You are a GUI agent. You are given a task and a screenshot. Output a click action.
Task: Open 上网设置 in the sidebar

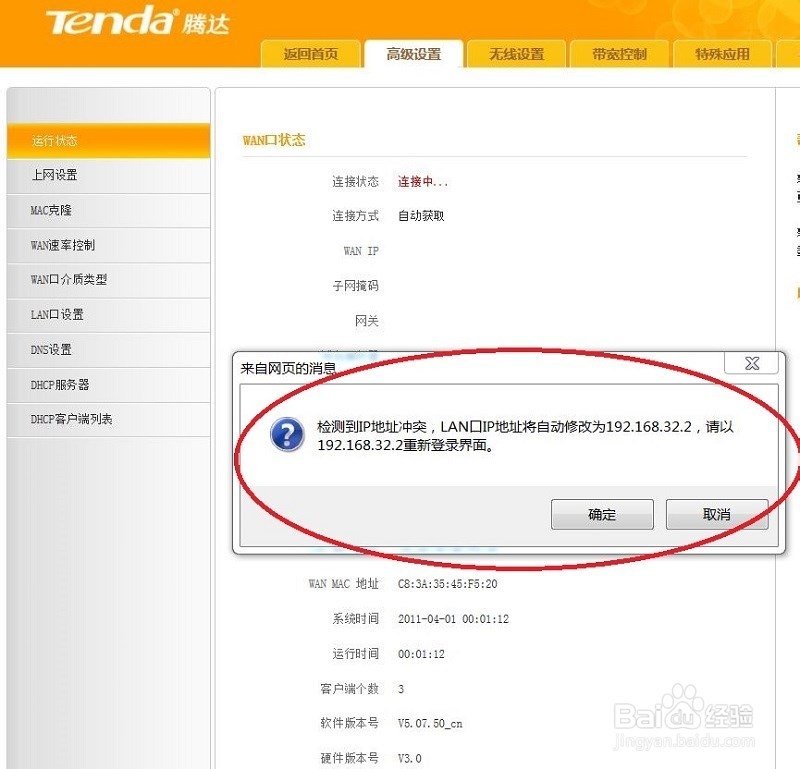coord(109,176)
